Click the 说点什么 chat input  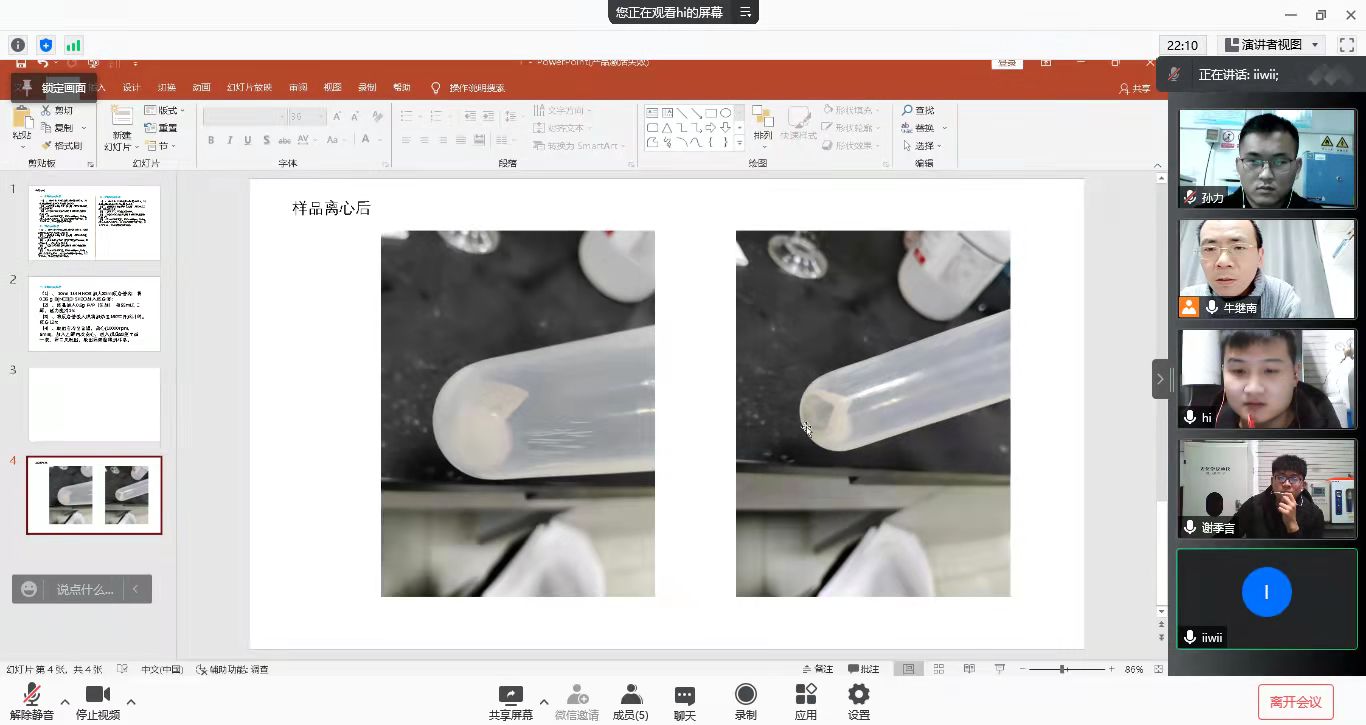tap(85, 589)
